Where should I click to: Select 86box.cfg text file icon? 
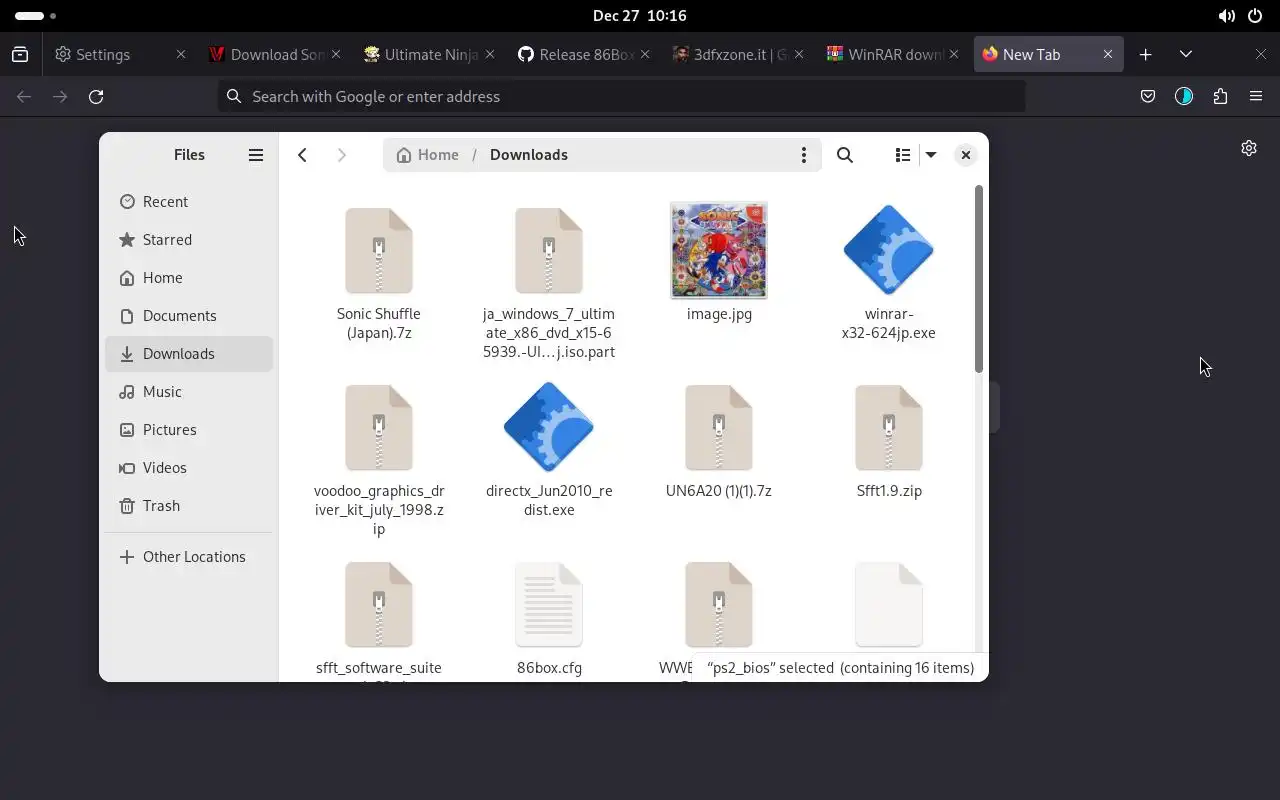549,605
